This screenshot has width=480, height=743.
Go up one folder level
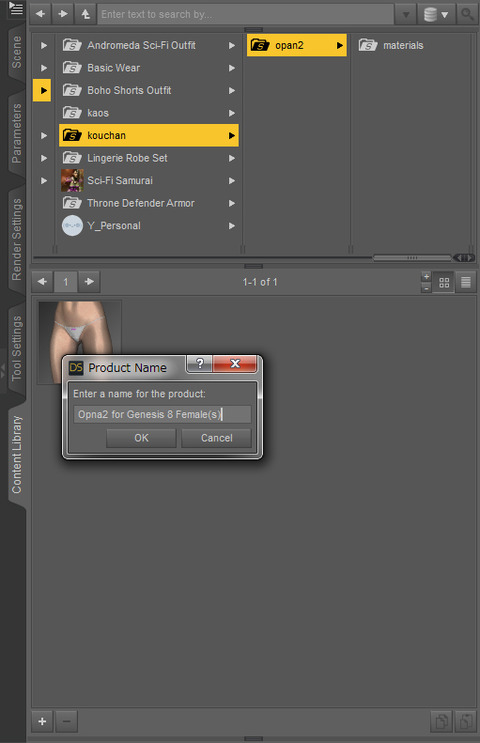pyautogui.click(x=85, y=14)
